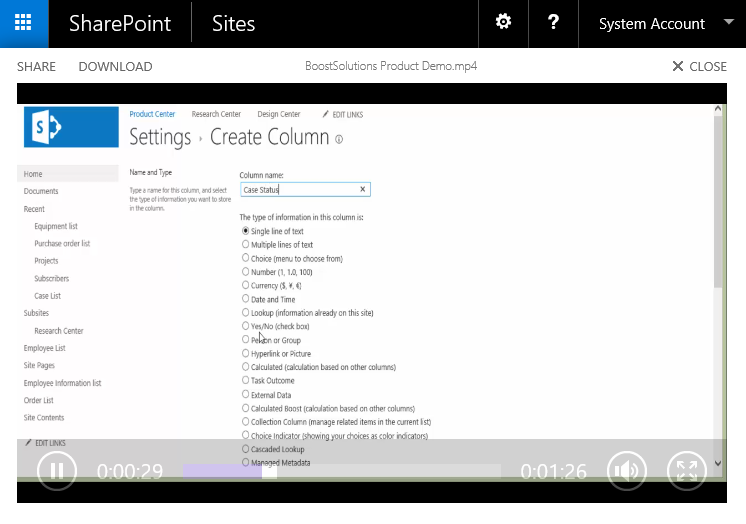Select Single line of text
Screen dimensions: 746x524
pos(245,231)
